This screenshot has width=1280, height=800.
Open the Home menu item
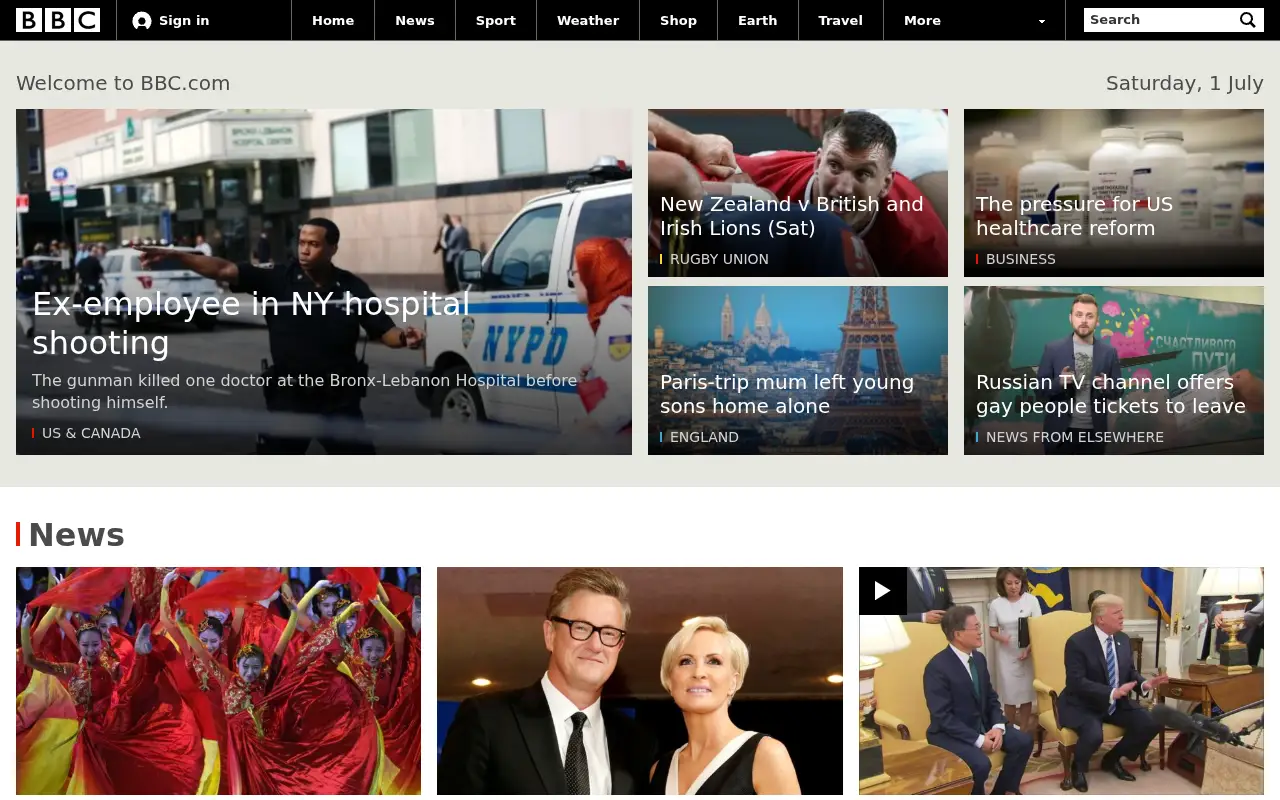(x=333, y=20)
